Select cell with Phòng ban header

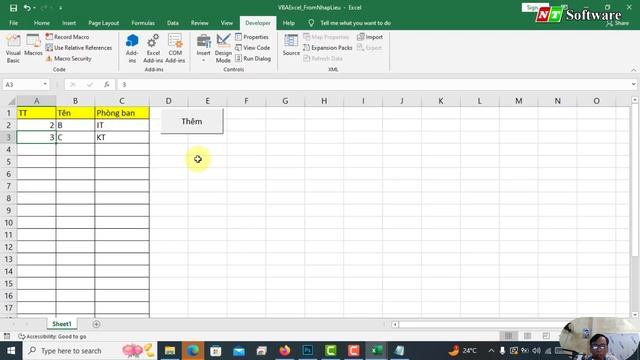coord(122,113)
